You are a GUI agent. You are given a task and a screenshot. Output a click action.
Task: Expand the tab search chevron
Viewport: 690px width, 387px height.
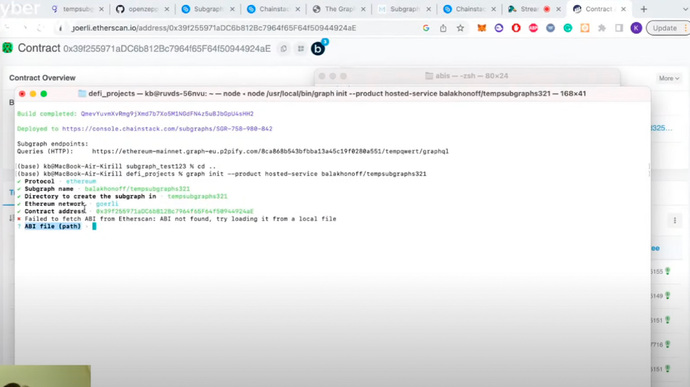(x=685, y=9)
